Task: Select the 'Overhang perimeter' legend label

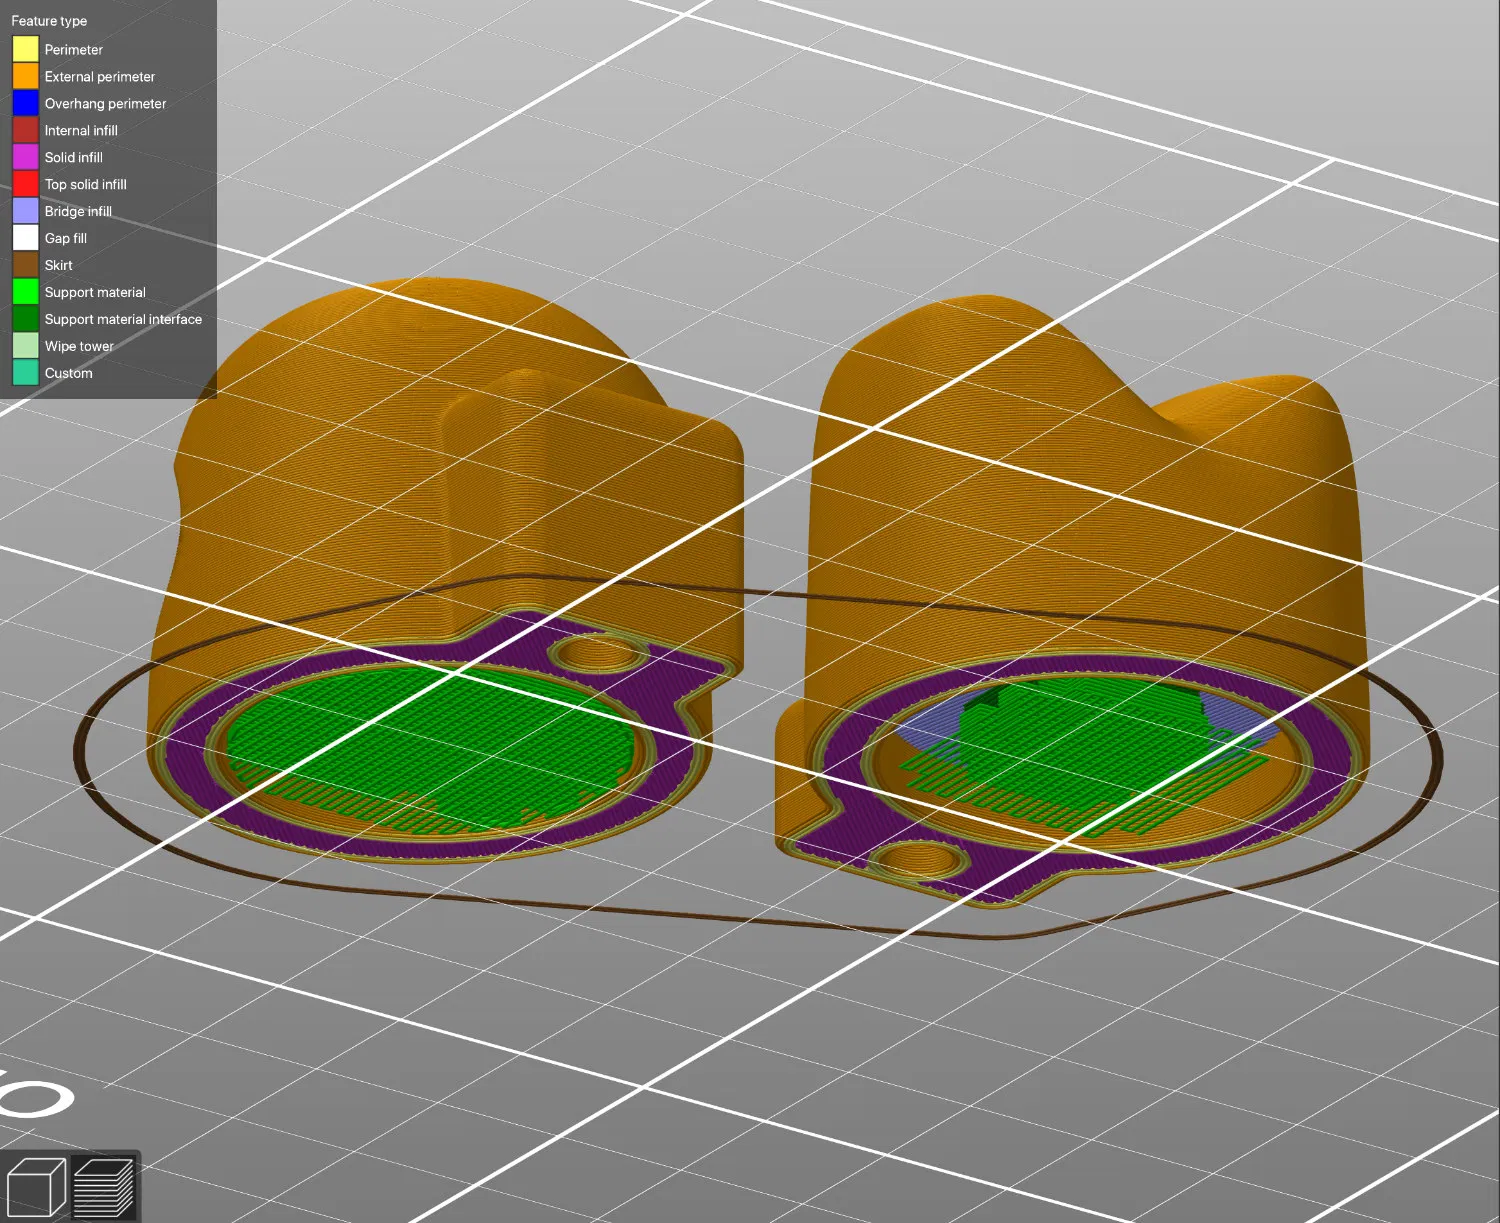Action: (x=105, y=104)
